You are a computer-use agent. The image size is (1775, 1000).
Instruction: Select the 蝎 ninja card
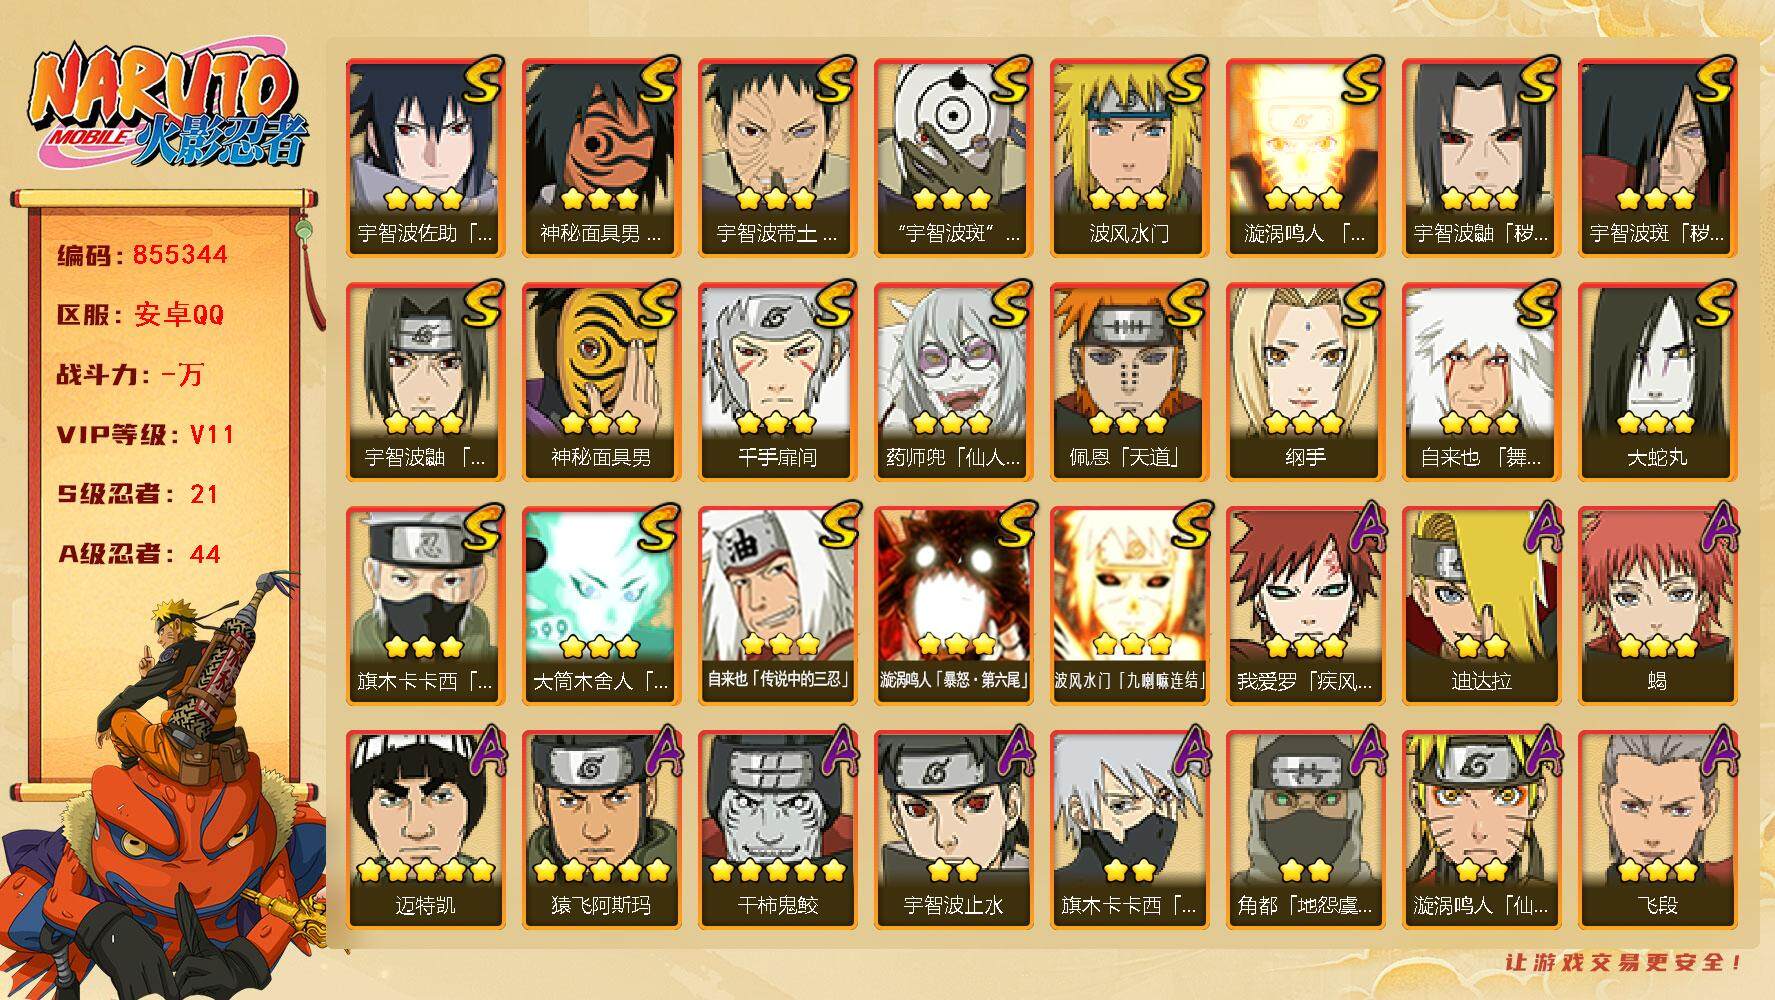point(1657,605)
